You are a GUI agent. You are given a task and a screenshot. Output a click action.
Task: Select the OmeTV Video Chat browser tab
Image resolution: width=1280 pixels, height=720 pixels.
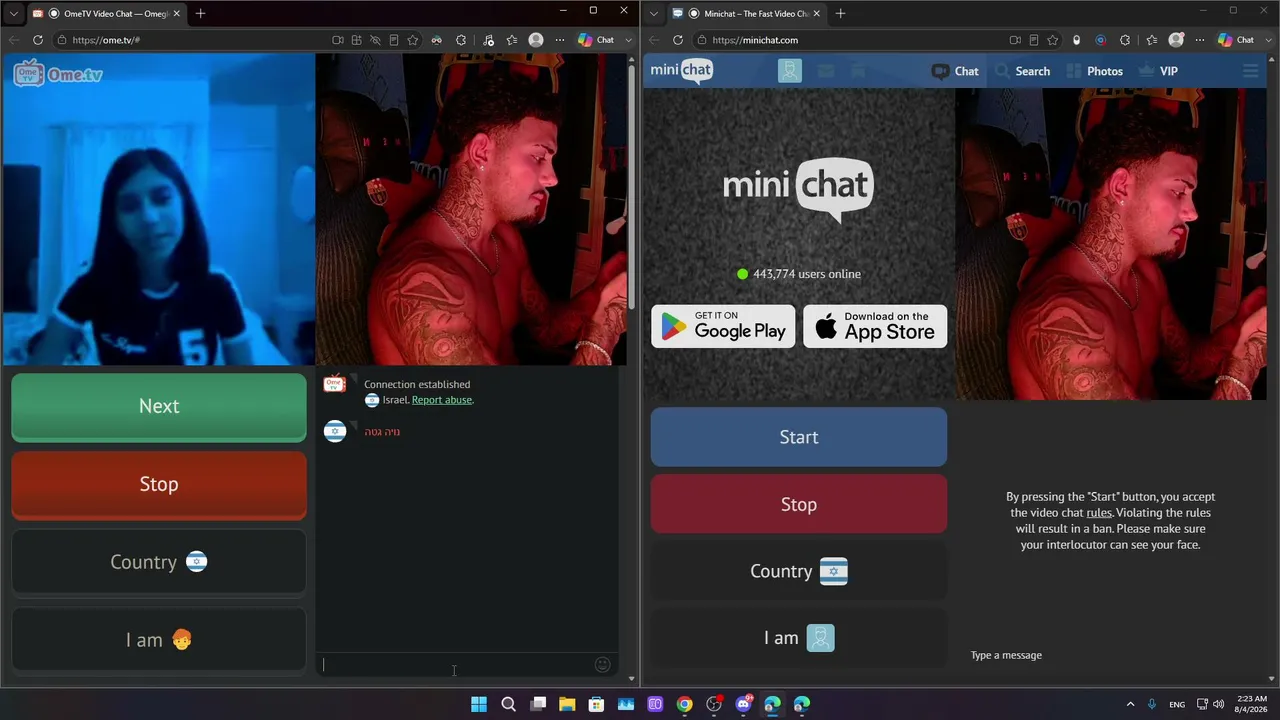pyautogui.click(x=105, y=13)
